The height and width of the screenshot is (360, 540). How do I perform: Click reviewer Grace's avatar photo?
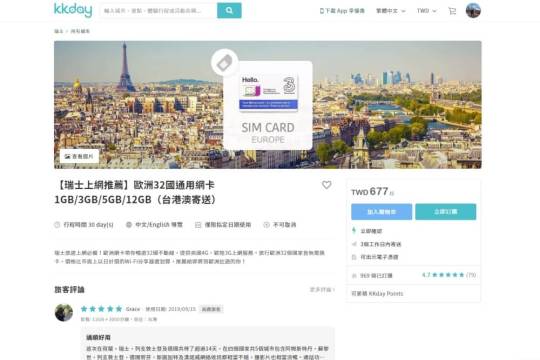point(64,312)
